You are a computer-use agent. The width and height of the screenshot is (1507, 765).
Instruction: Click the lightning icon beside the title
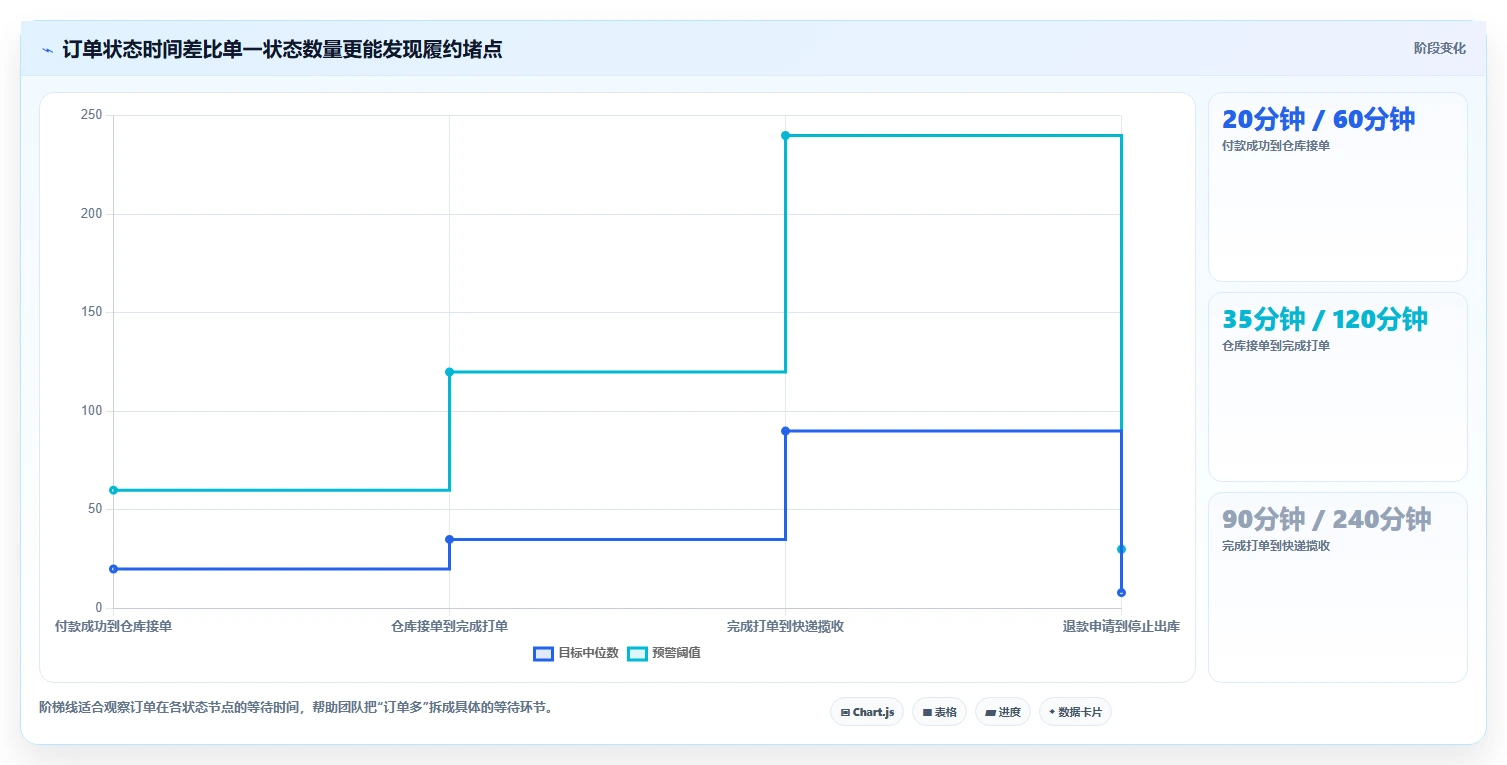pyautogui.click(x=47, y=50)
